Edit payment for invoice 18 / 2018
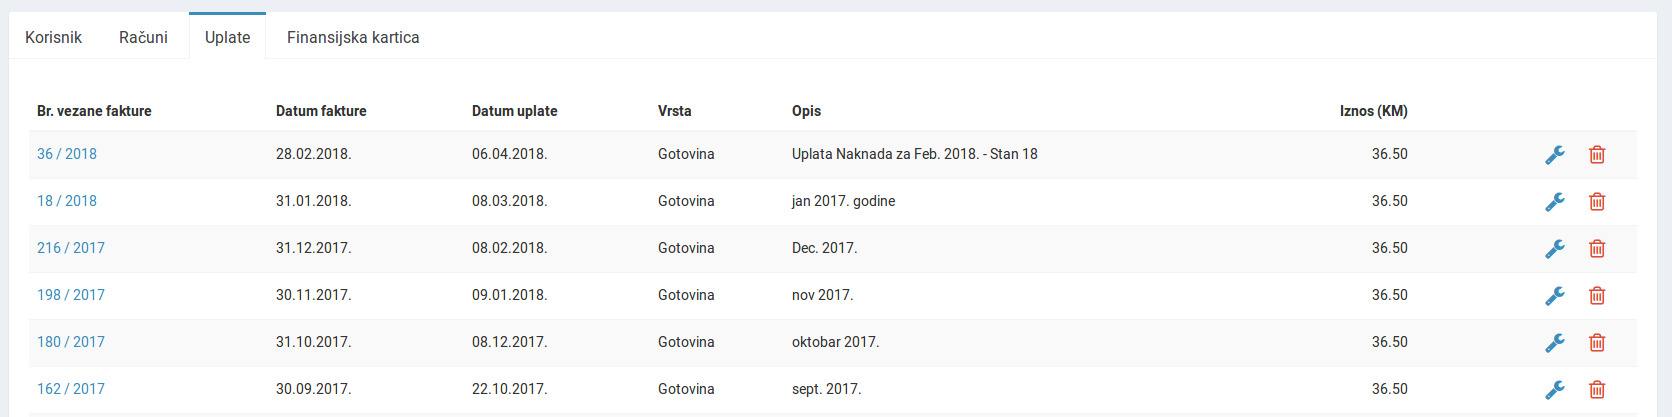This screenshot has height=417, width=1672. 1555,202
